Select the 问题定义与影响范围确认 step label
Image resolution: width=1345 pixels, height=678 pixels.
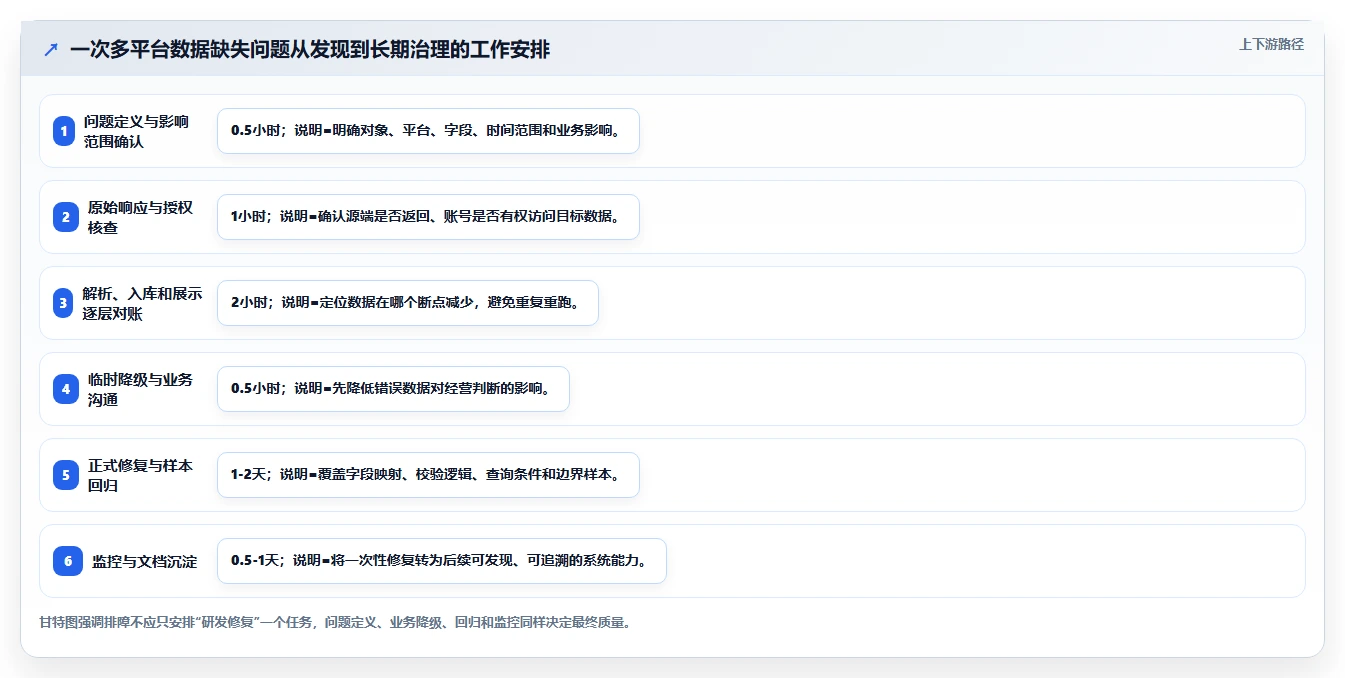point(137,131)
